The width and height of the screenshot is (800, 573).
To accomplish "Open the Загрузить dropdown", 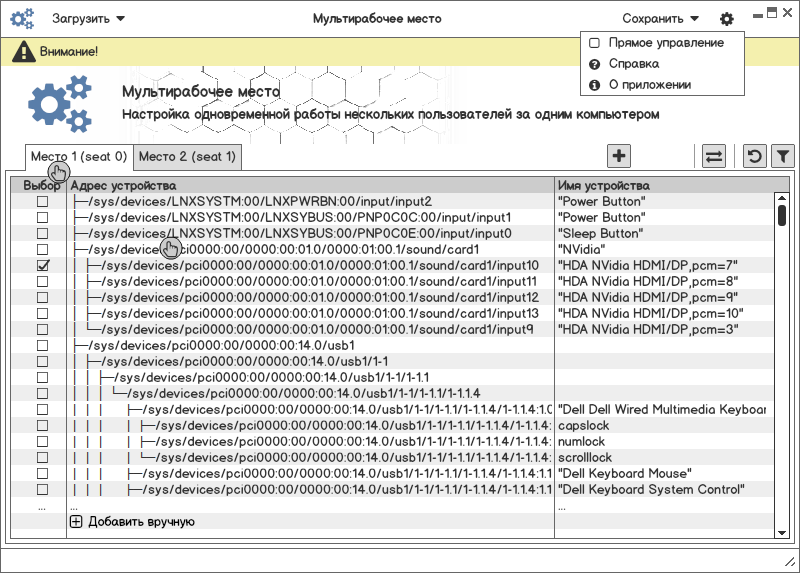I will 88,19.
